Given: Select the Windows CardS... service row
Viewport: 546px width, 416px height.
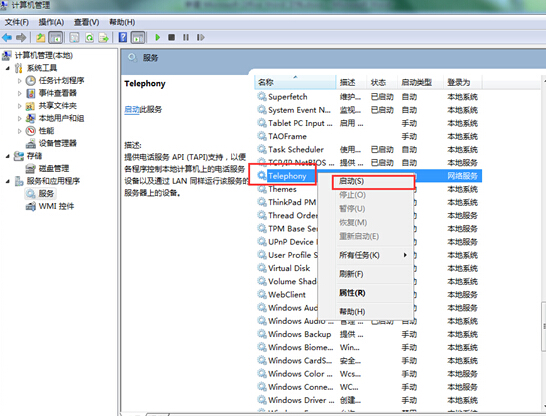Looking at the screenshot, I should (369, 361).
